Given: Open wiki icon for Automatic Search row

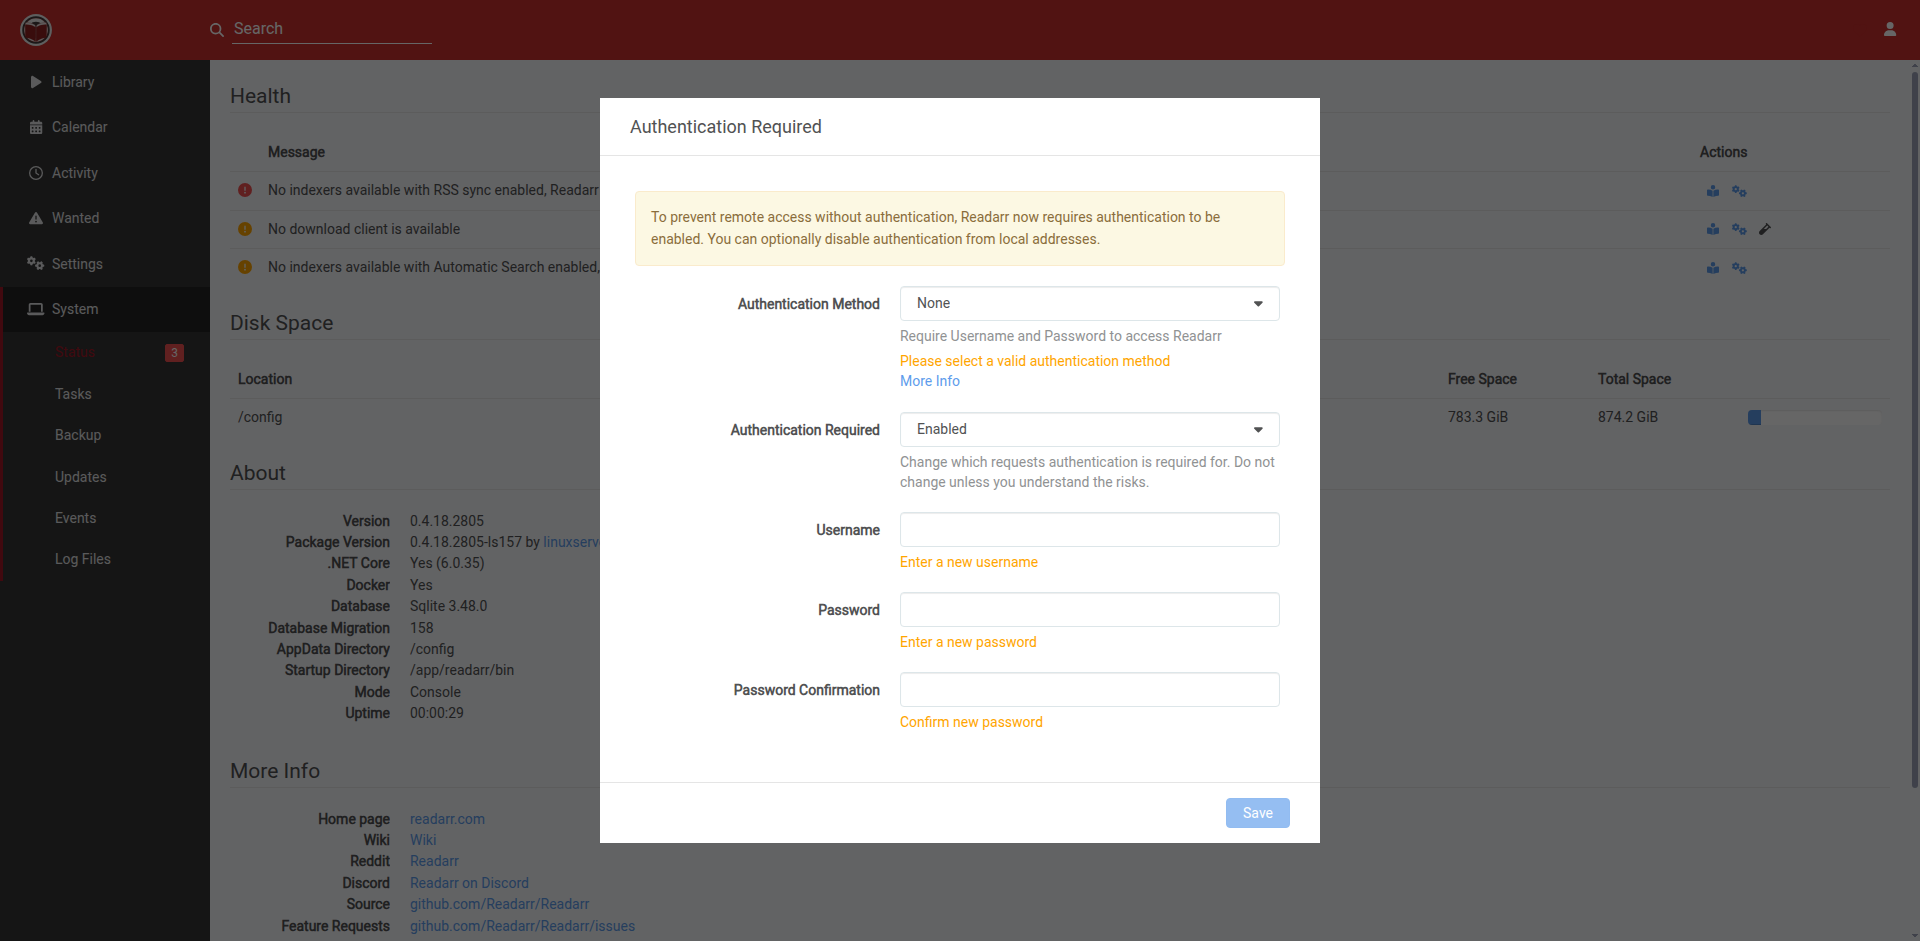Looking at the screenshot, I should point(1713,268).
